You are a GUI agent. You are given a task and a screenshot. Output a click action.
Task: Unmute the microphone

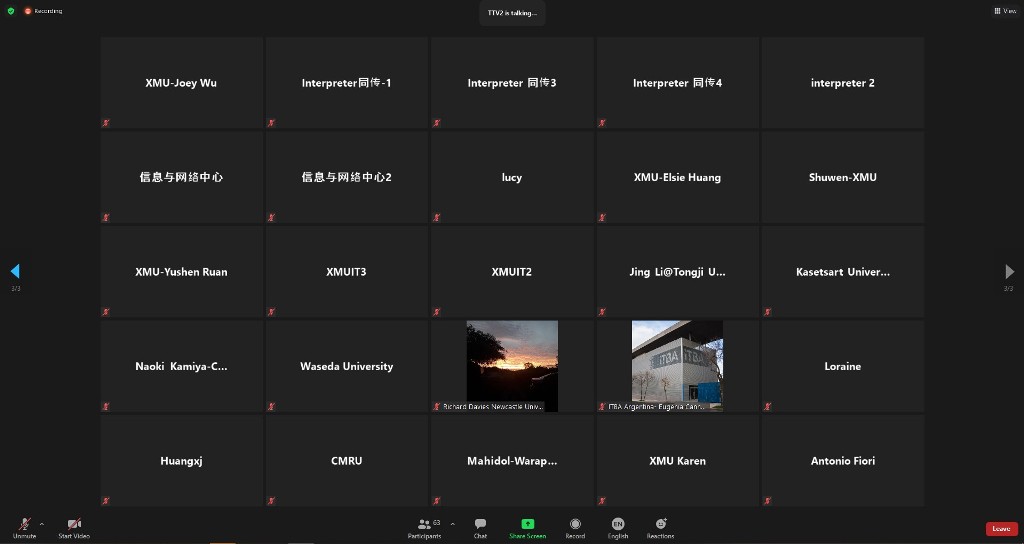(x=24, y=525)
